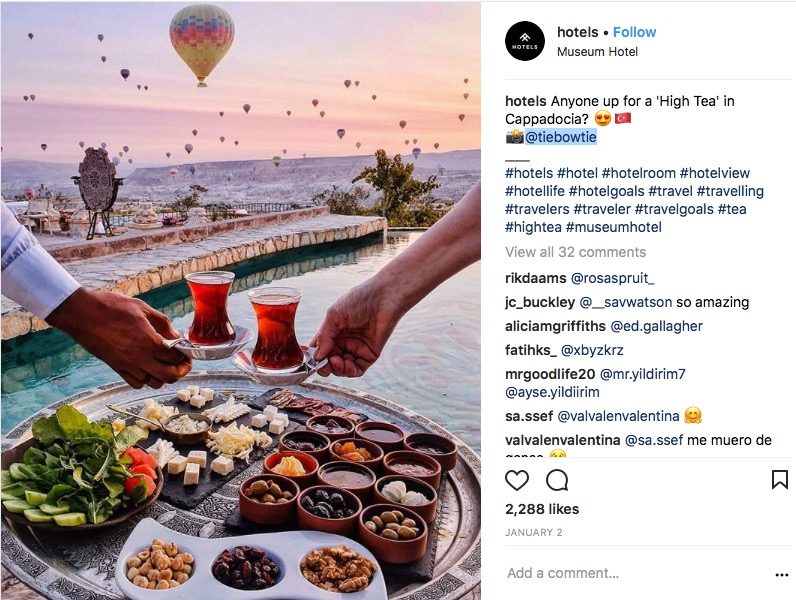Open the three-dot more options menu
796x600 pixels.
(782, 575)
